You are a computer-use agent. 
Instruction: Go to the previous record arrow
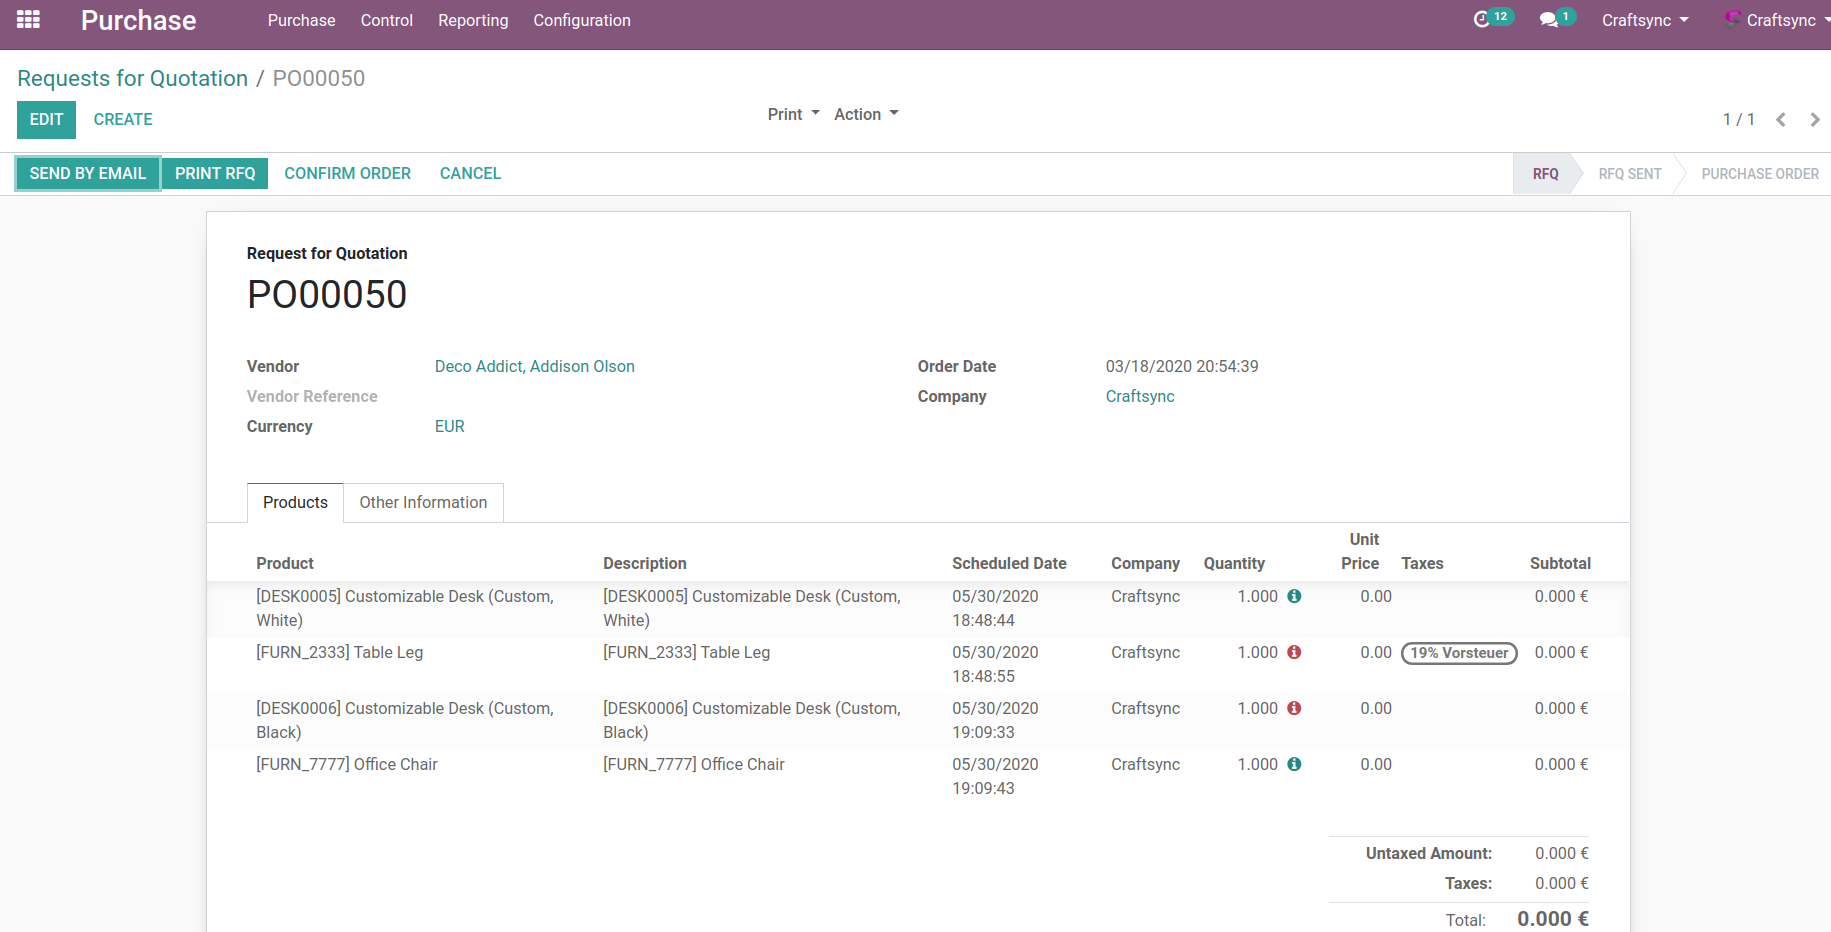1781,120
